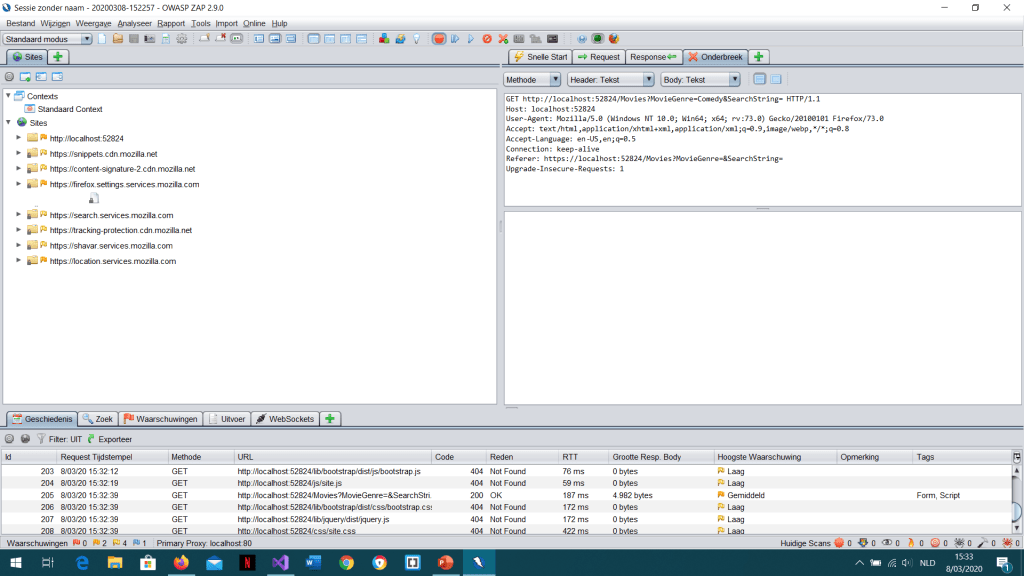Switch to the Waarschuwingen tab

click(x=161, y=419)
